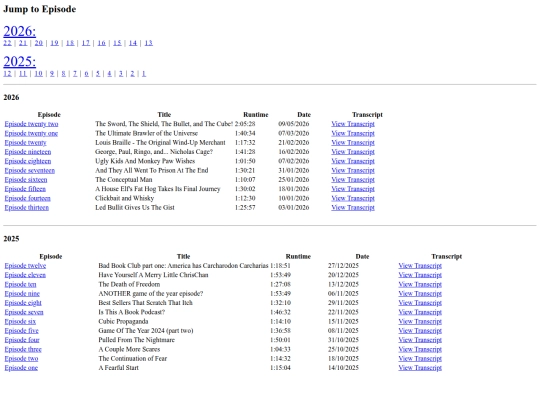Open the Episode two link
Image resolution: width=540 pixels, height=405 pixels.
pyautogui.click(x=21, y=359)
